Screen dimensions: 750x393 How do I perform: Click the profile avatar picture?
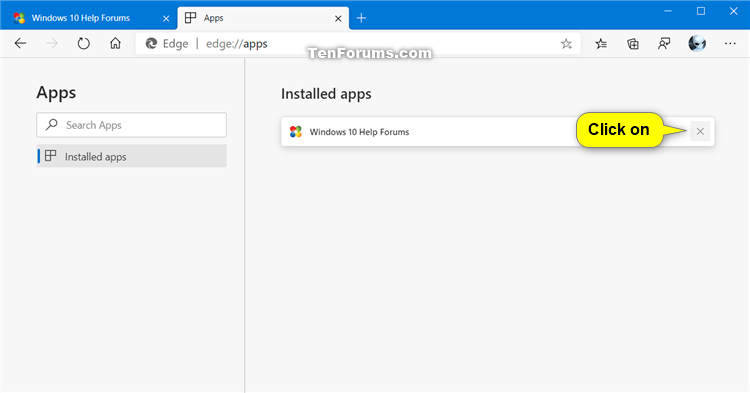697,44
